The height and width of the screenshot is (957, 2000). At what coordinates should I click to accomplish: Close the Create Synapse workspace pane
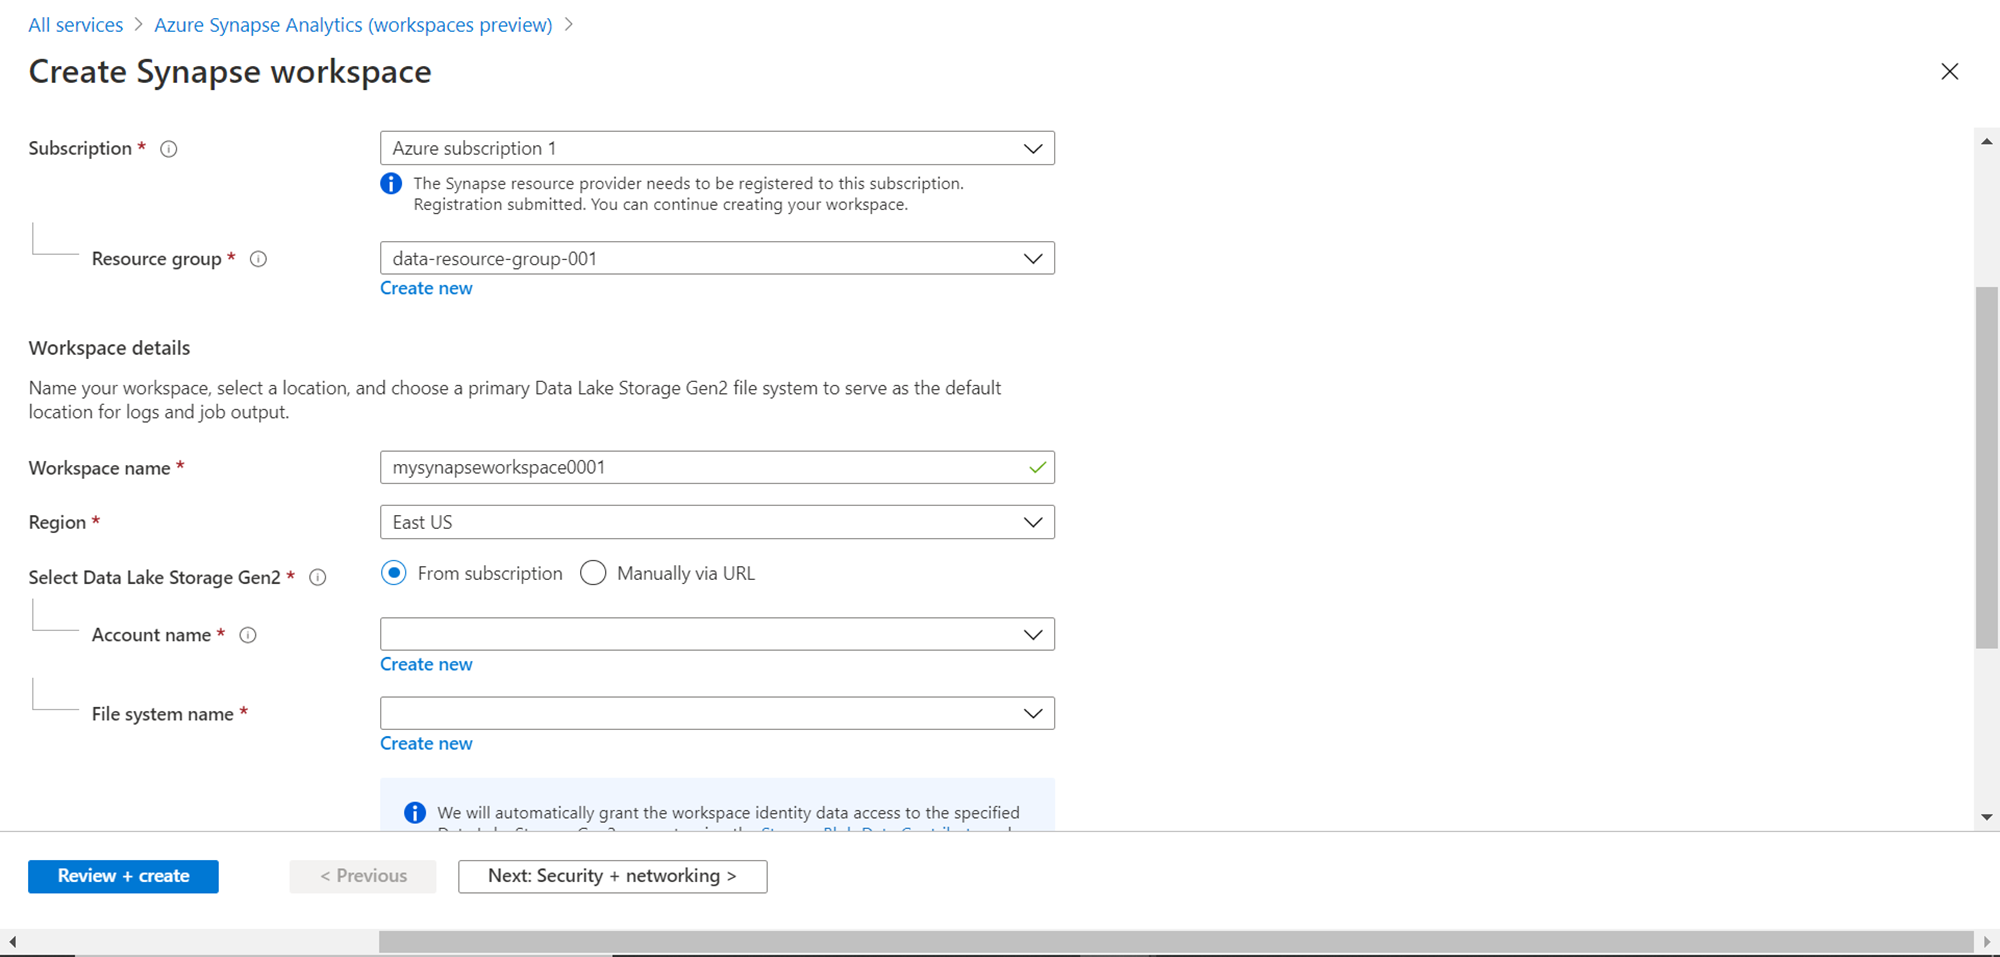[x=1949, y=72]
